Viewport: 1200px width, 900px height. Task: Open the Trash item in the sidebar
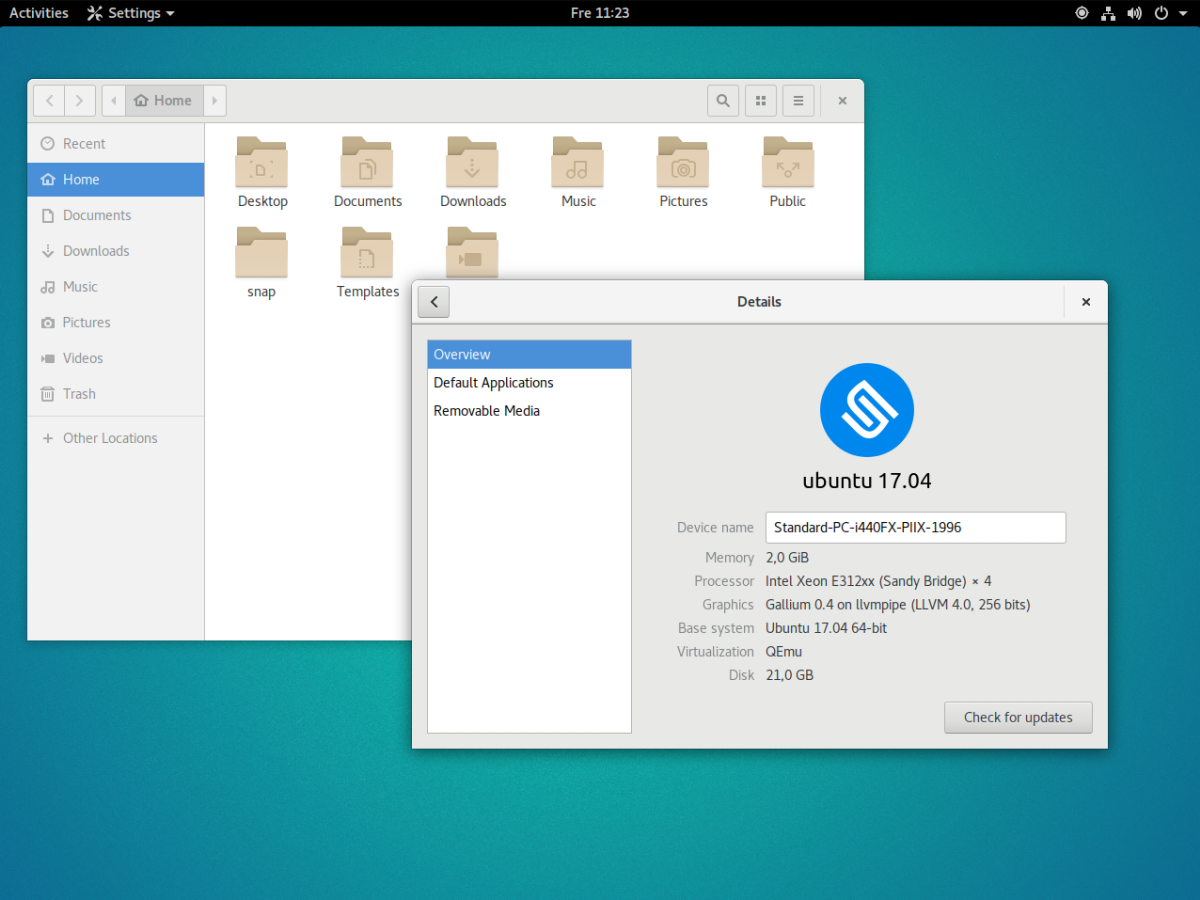[78, 393]
